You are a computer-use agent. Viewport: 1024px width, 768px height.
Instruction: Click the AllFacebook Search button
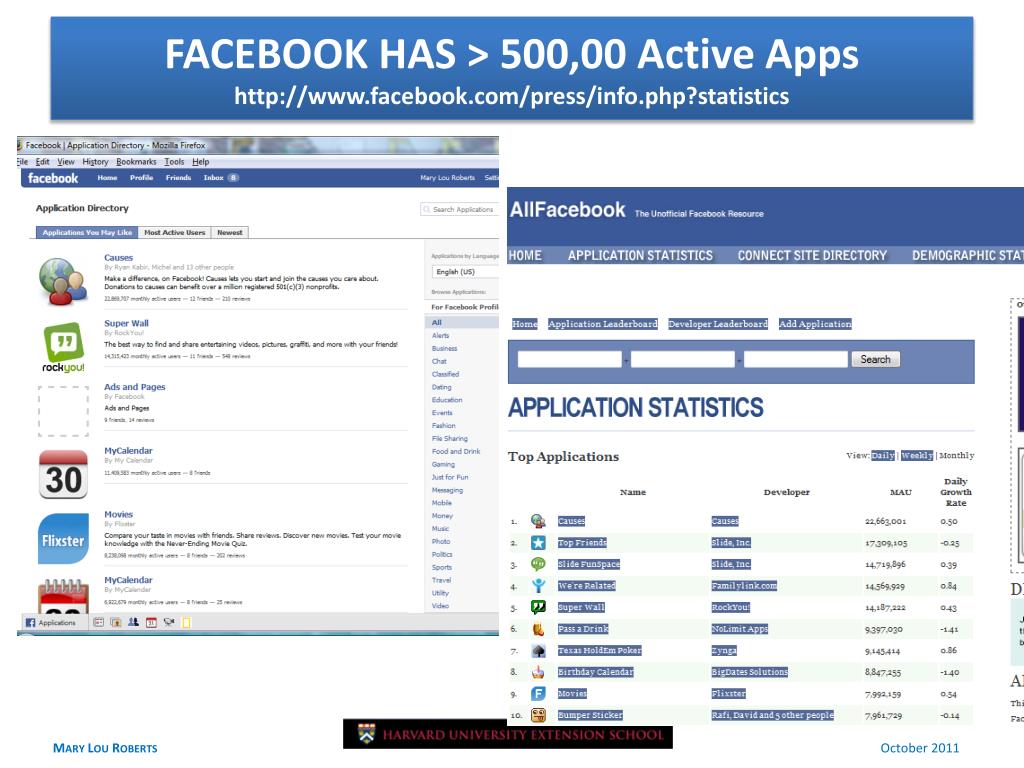pos(875,359)
